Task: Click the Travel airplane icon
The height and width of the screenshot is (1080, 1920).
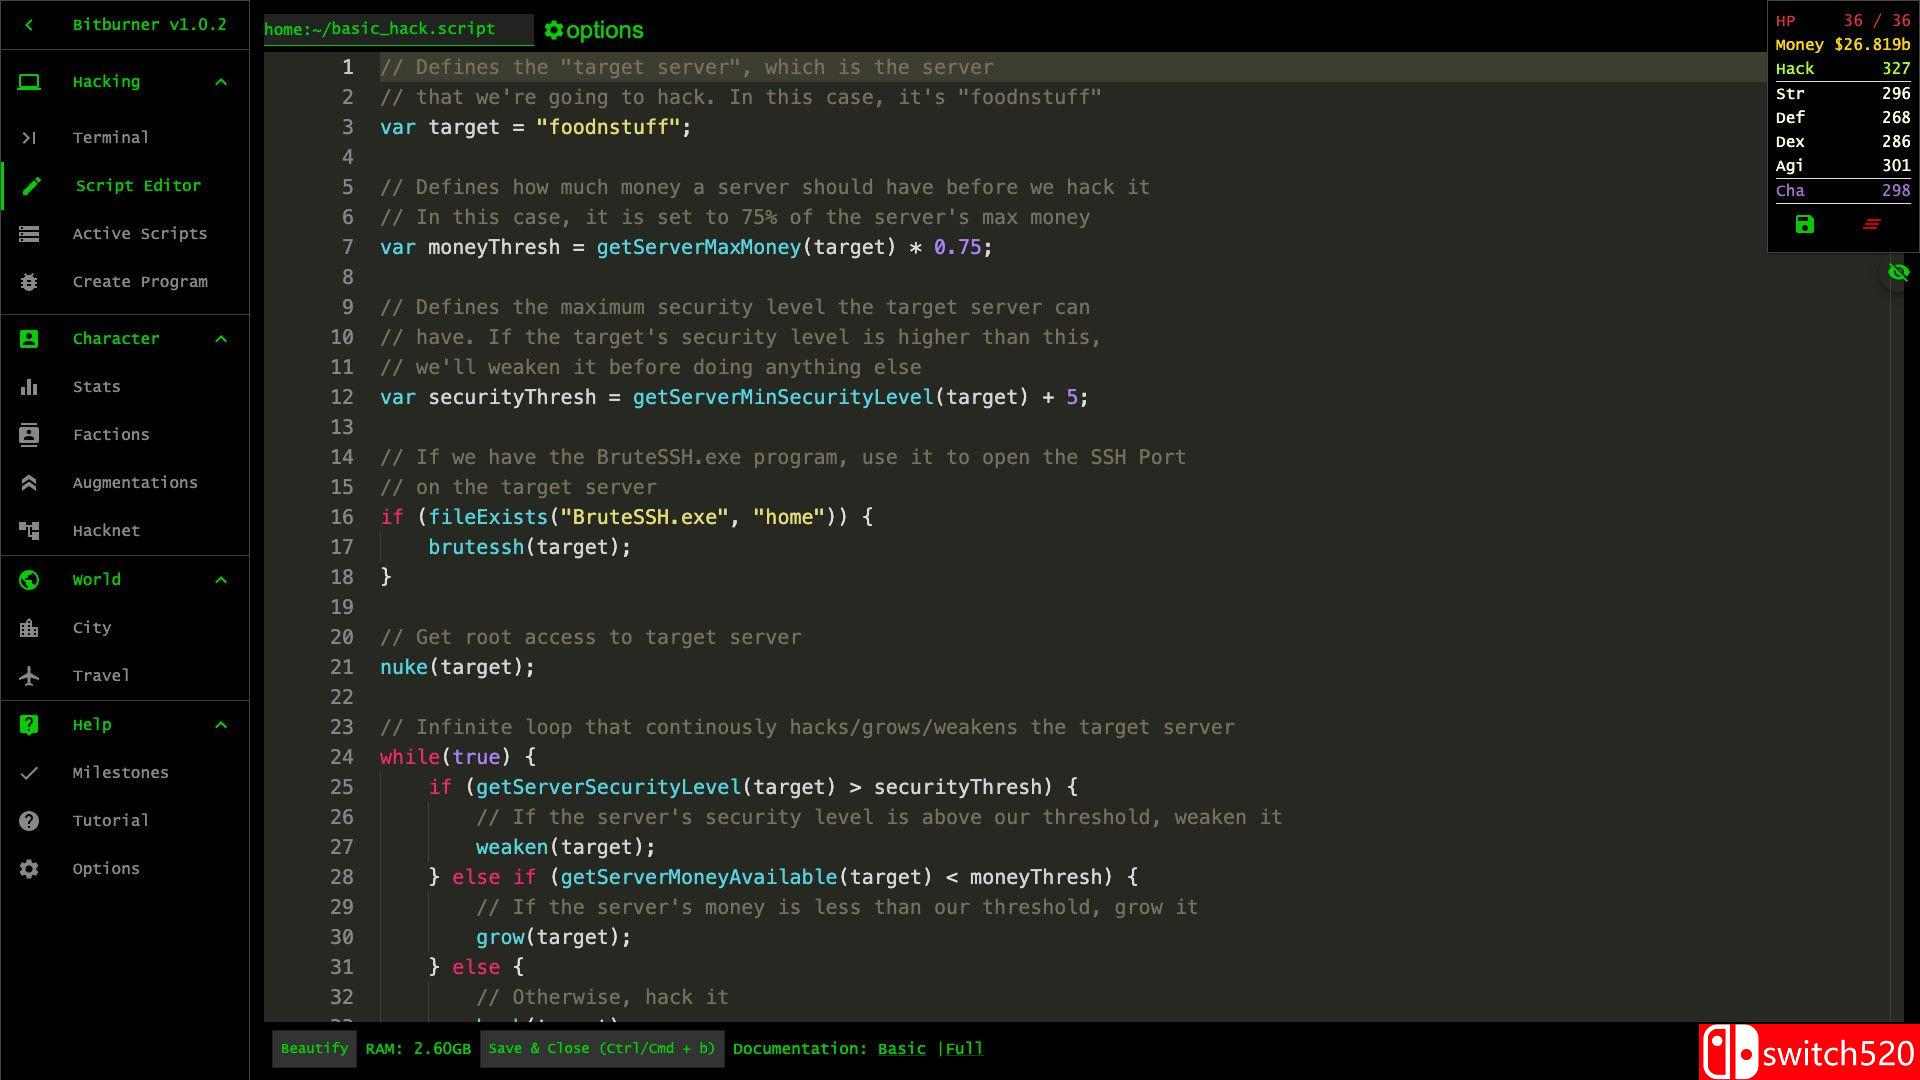Action: [29, 676]
